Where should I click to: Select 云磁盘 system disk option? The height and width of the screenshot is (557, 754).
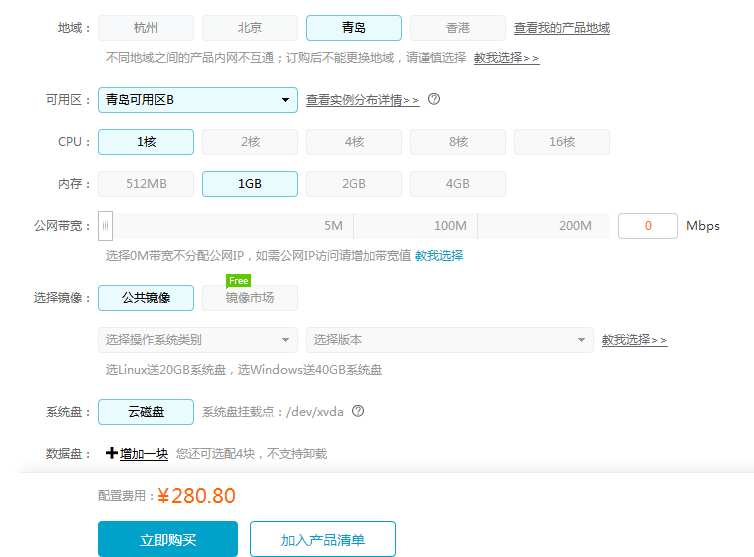(146, 412)
